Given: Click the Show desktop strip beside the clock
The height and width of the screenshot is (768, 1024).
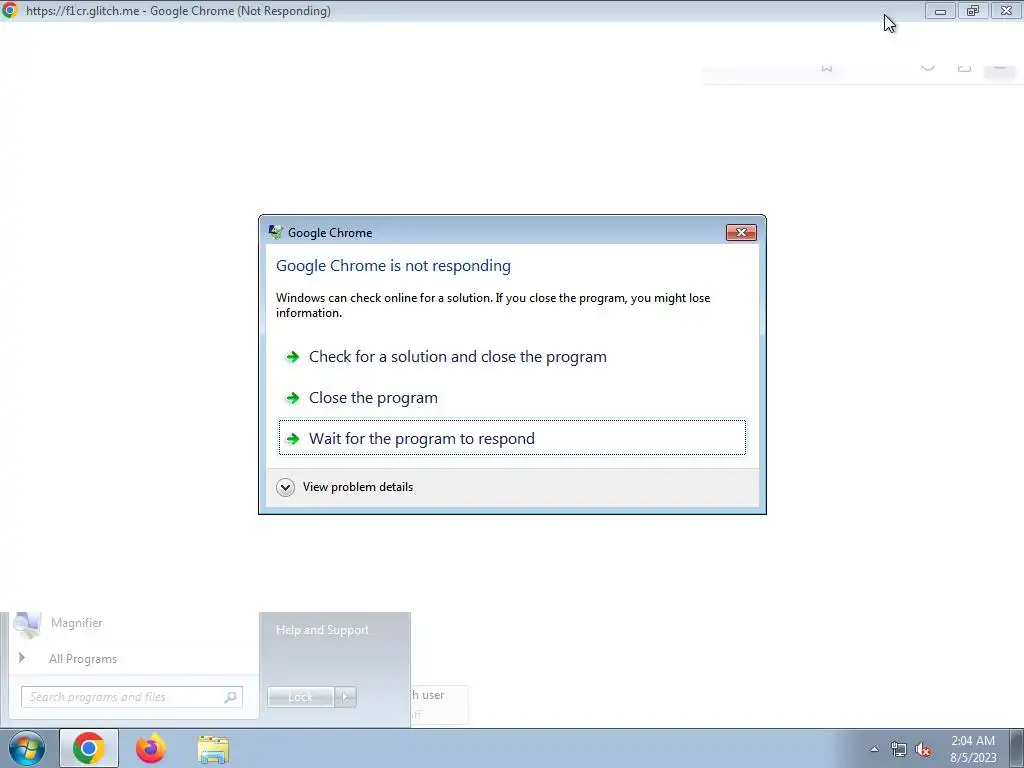Looking at the screenshot, I should click(1017, 748).
